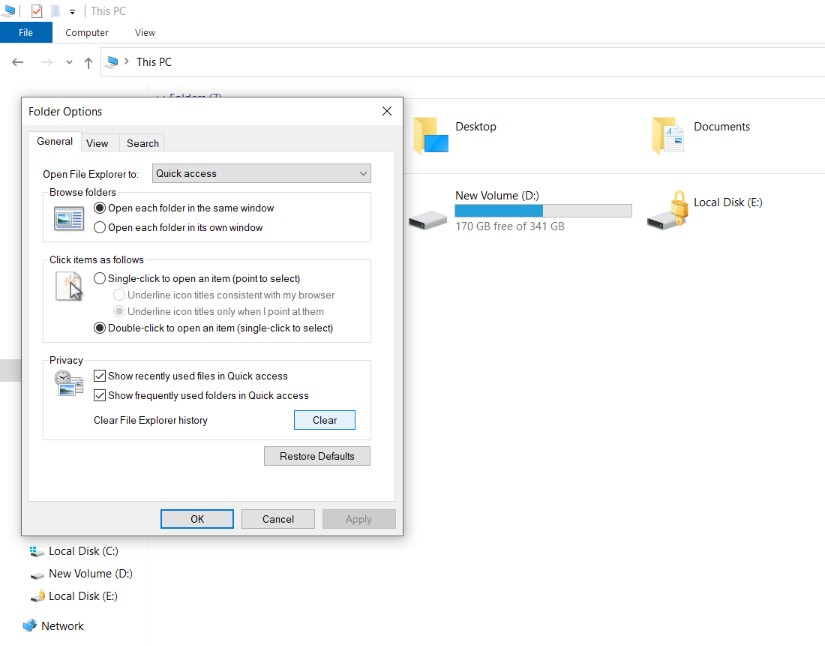Click Restore Defaults
825x646 pixels.
coord(317,456)
